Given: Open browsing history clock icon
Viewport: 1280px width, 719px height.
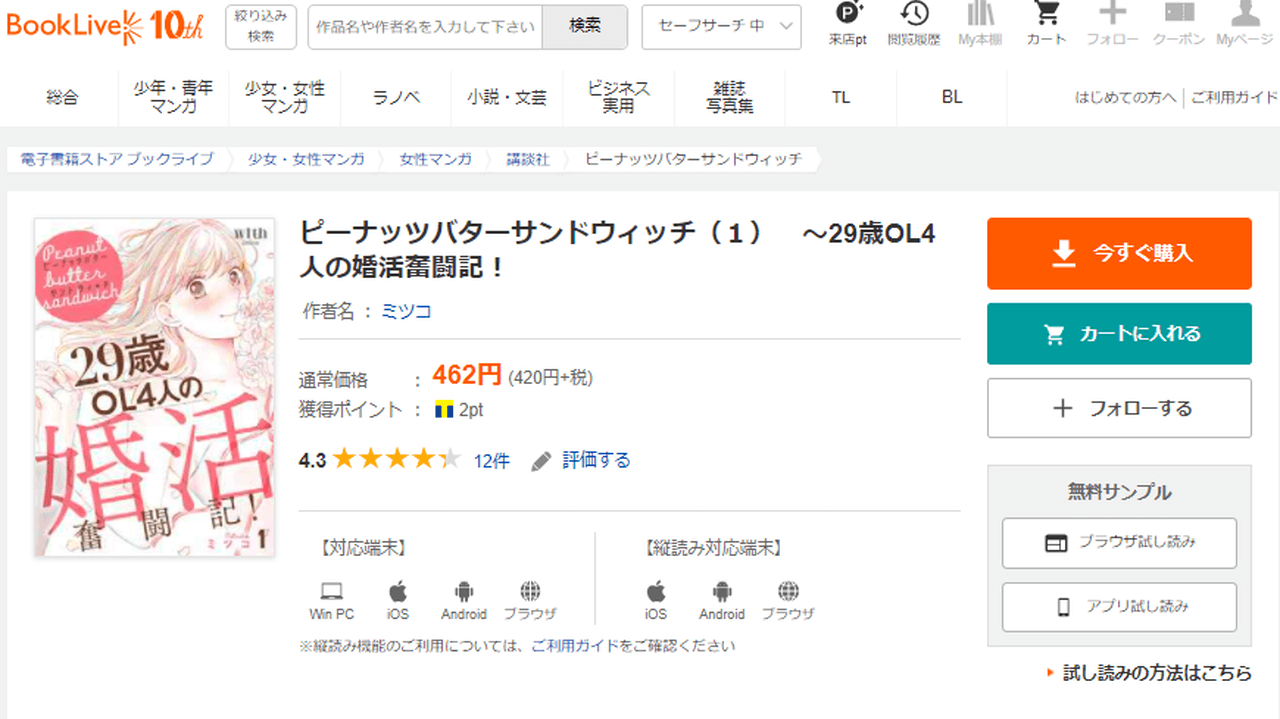Looking at the screenshot, I should pyautogui.click(x=914, y=22).
